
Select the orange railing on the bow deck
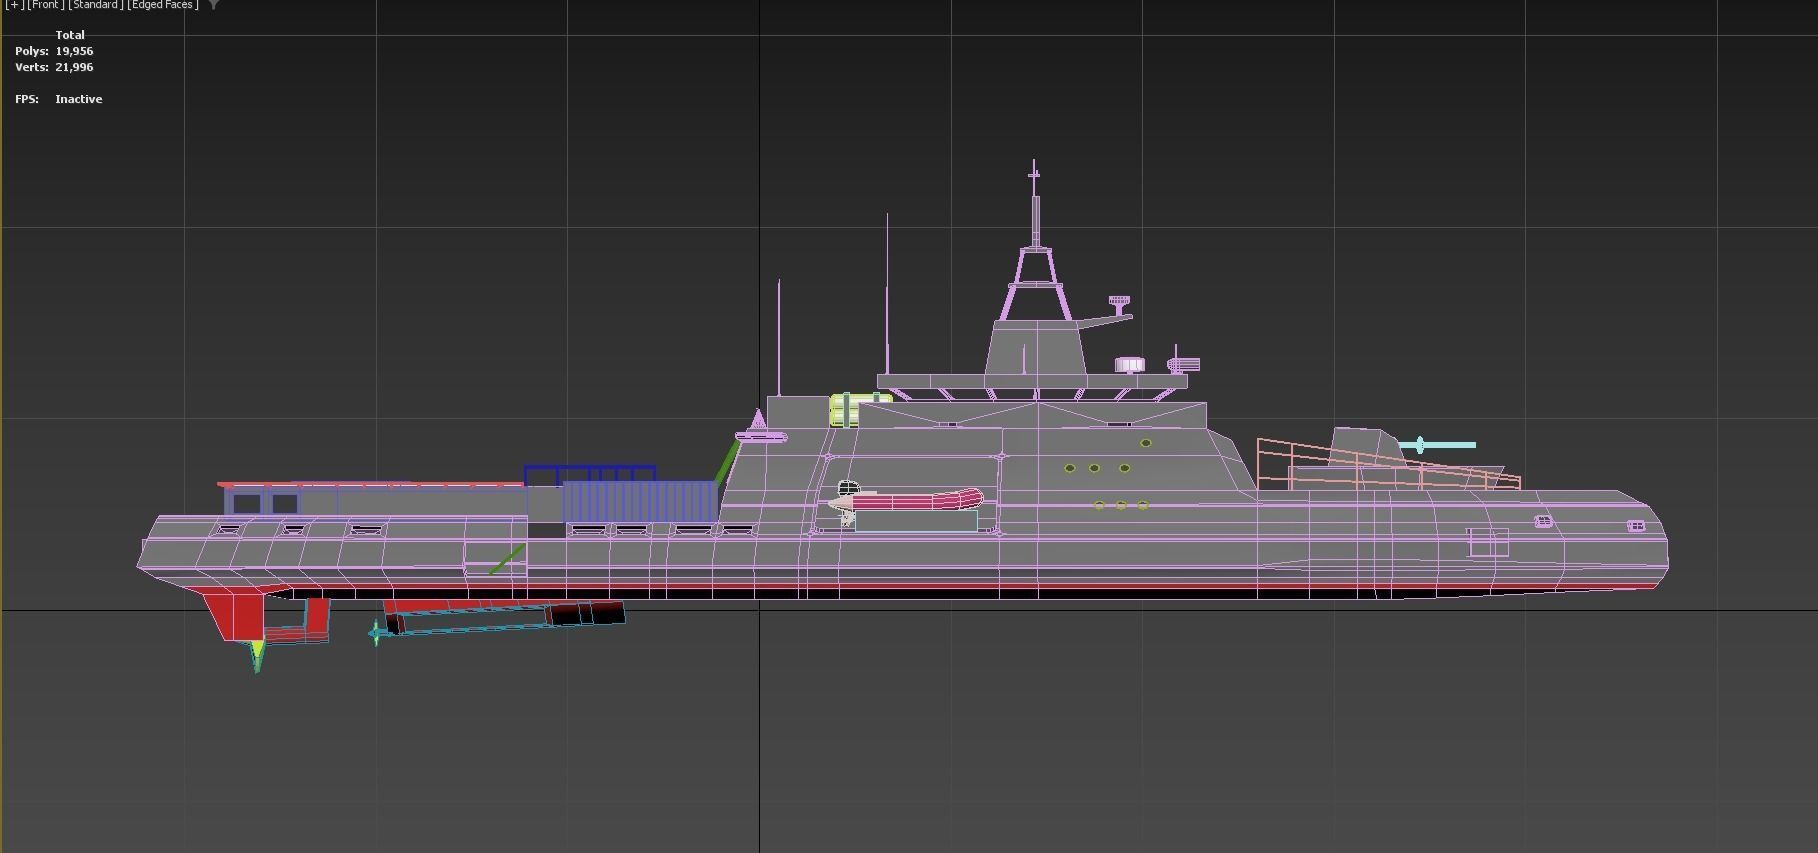click(x=1388, y=465)
